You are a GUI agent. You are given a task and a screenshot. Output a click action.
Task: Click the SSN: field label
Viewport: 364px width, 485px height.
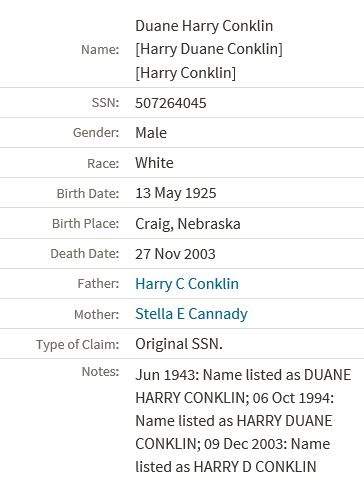pyautogui.click(x=105, y=103)
